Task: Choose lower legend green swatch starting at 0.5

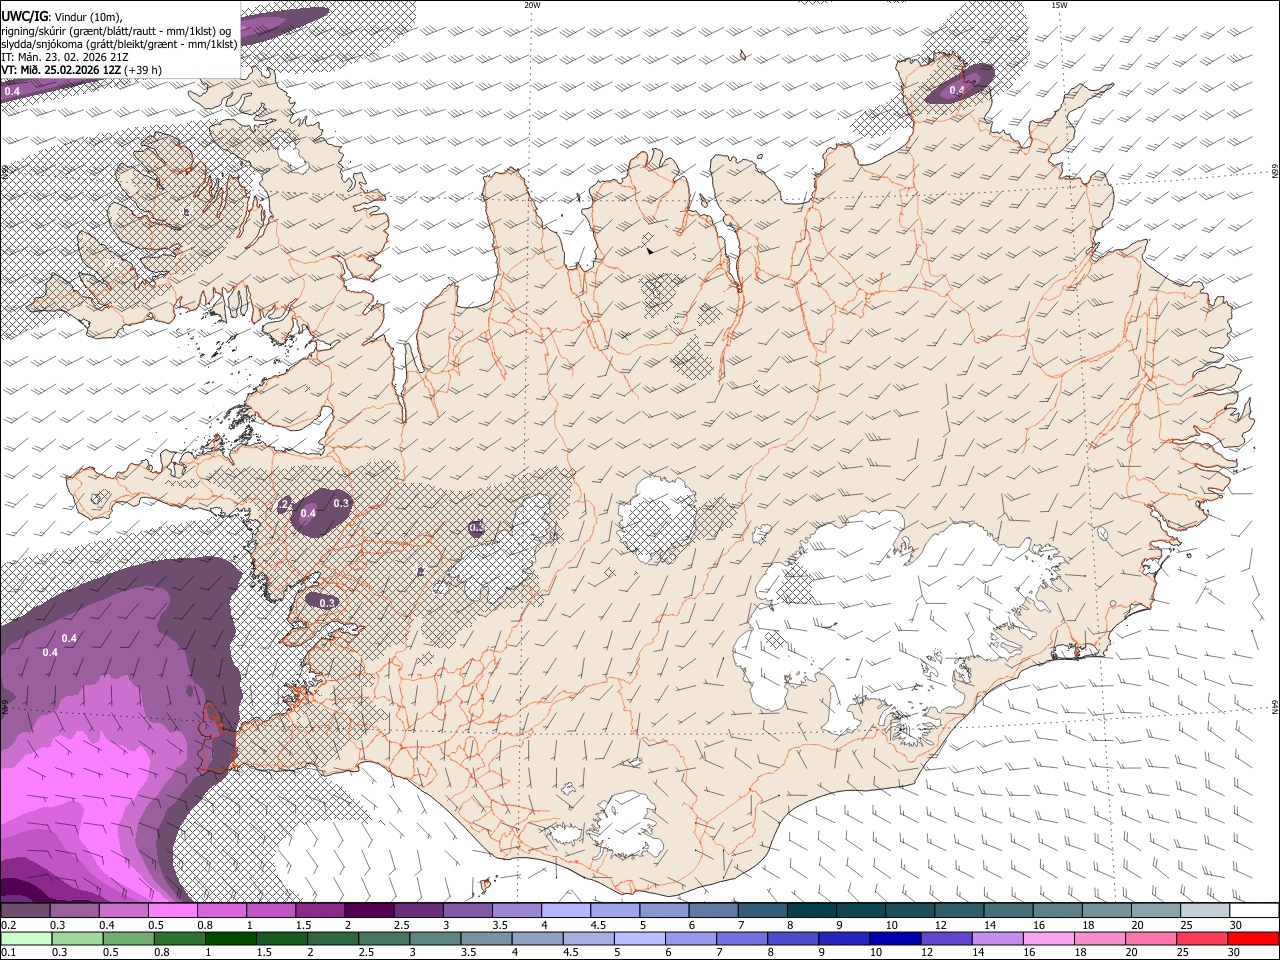Action: pos(128,938)
